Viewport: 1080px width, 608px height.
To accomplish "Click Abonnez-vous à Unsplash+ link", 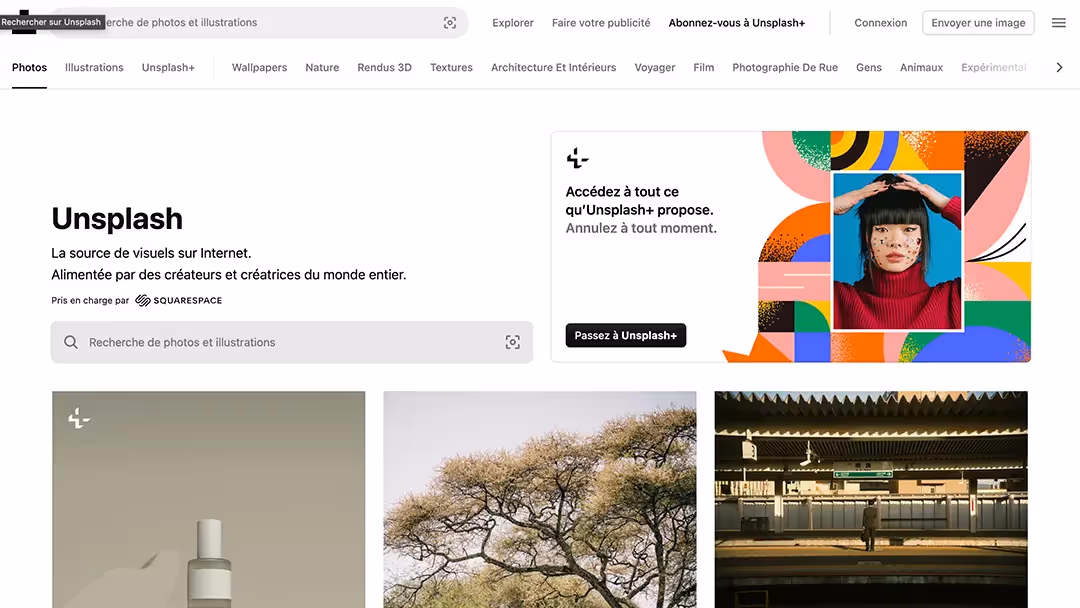I will 736,23.
